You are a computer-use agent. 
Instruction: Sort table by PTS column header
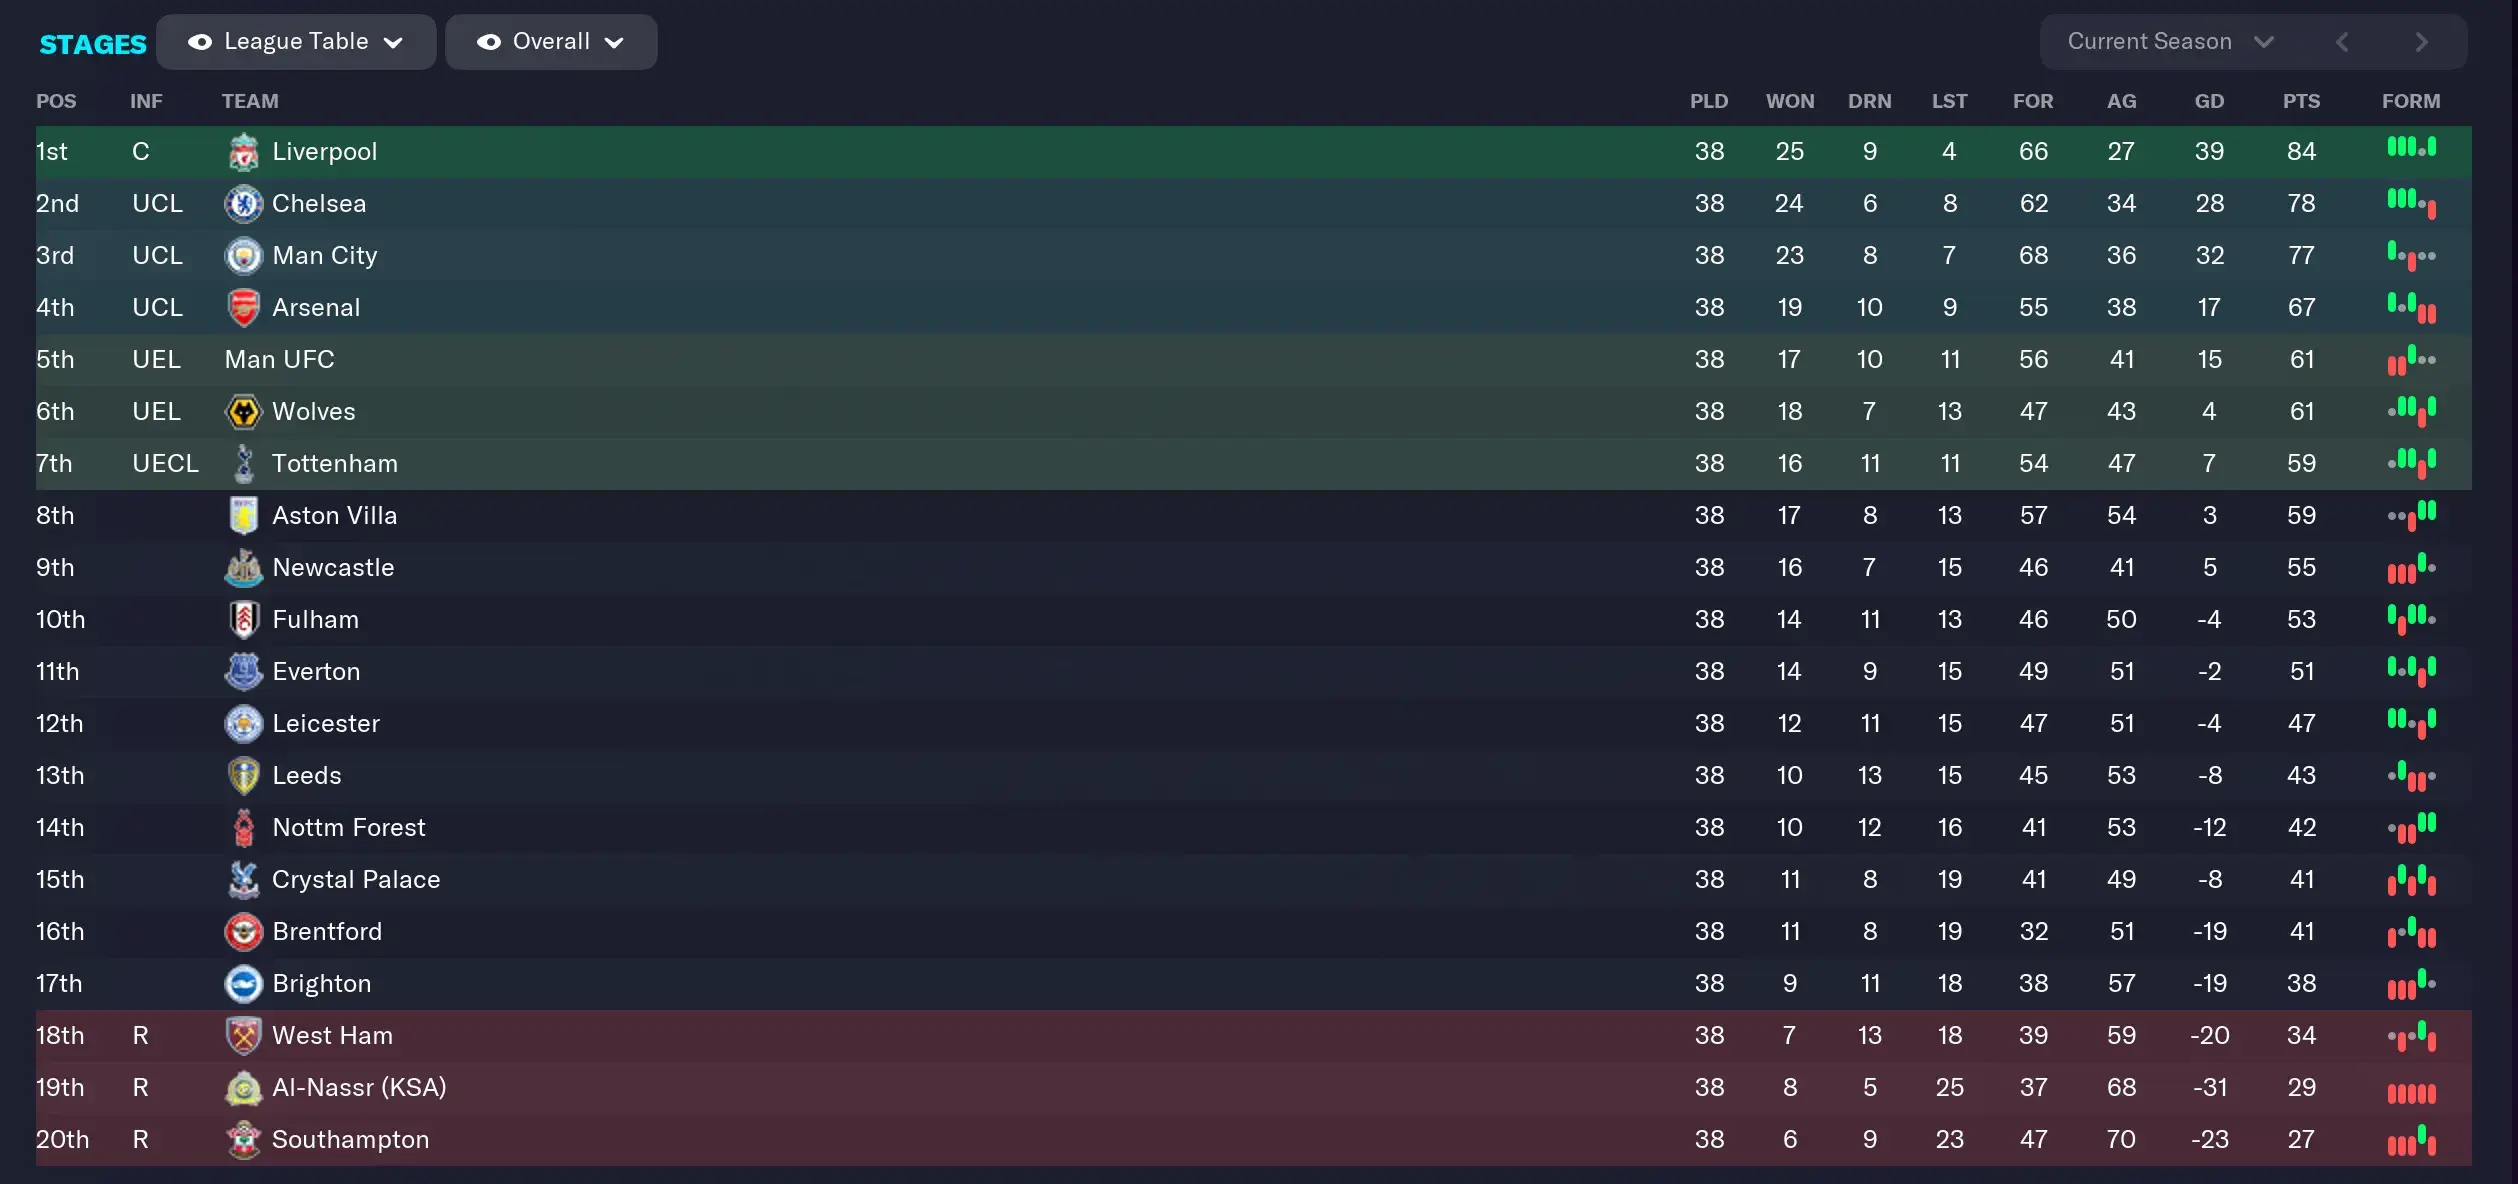coord(2301,101)
